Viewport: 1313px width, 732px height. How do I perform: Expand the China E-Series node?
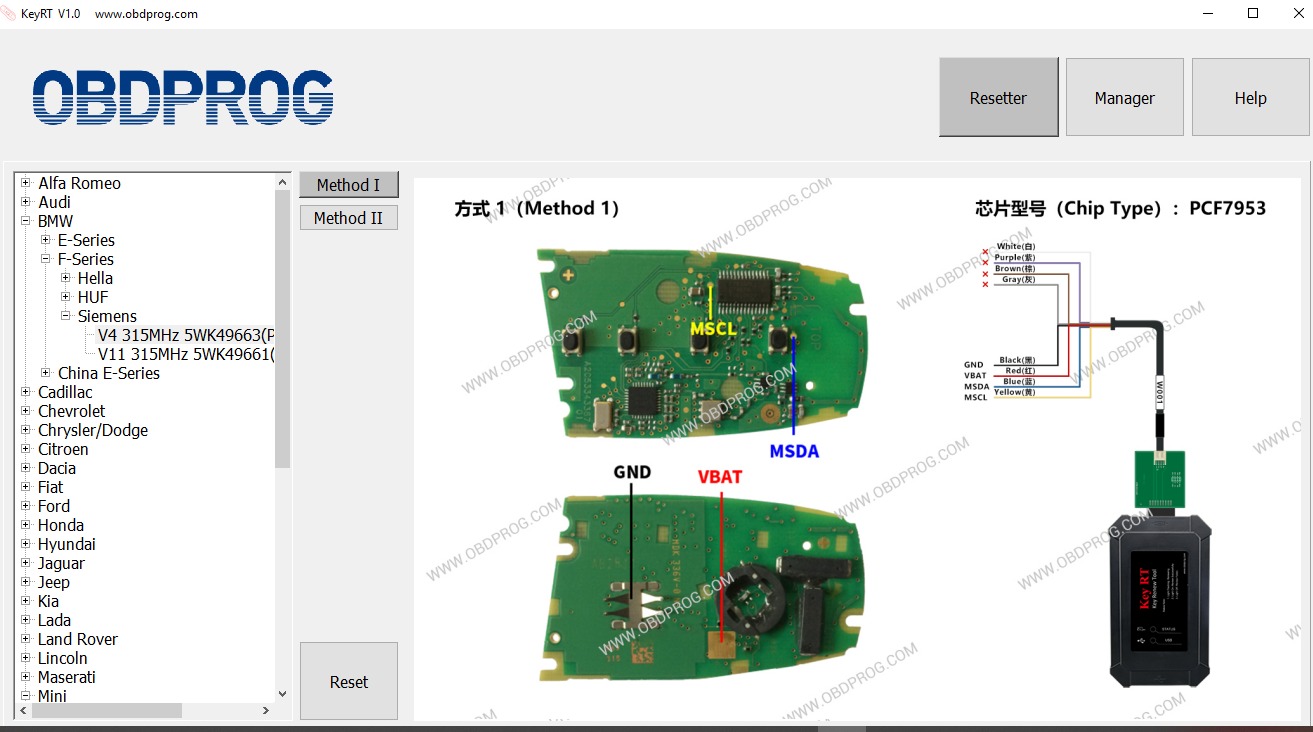[x=46, y=373]
